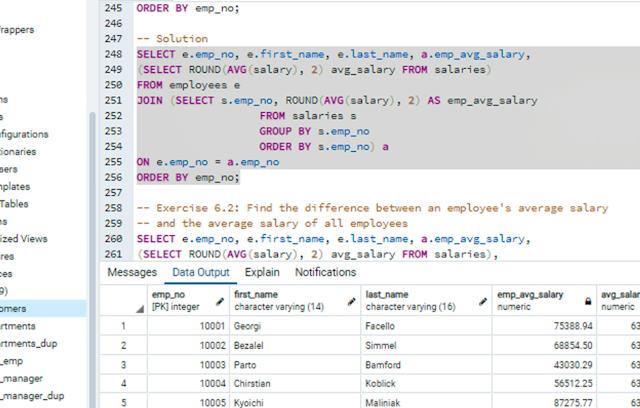The height and width of the screenshot is (408, 640).
Task: Click the first name cell Parto
Action: pos(295,364)
